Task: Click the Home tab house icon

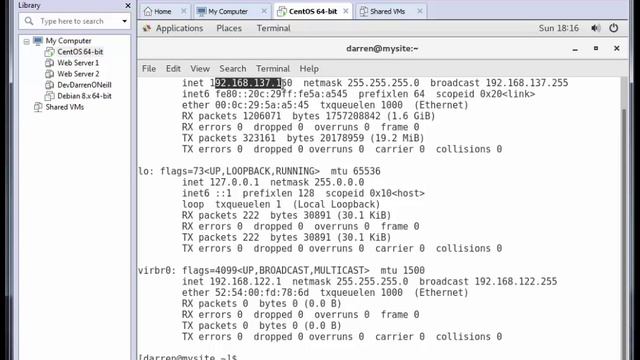Action: (148, 11)
